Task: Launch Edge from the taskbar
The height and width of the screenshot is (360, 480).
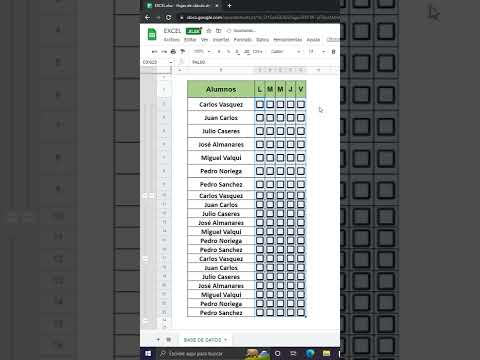Action: pyautogui.click(x=310, y=353)
